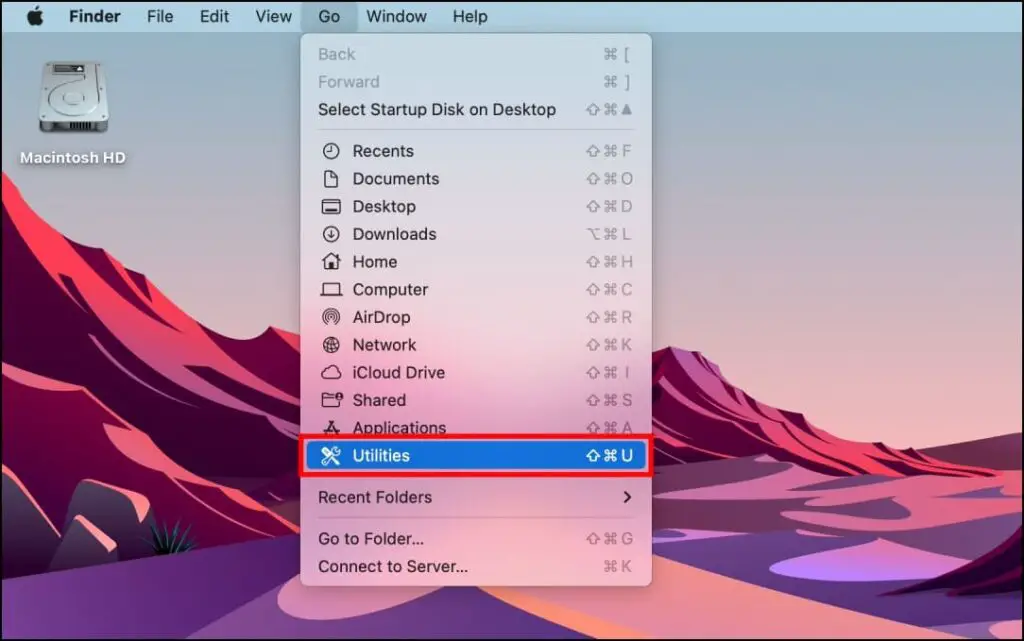The height and width of the screenshot is (641, 1024).
Task: Open the View menu
Action: tap(273, 16)
